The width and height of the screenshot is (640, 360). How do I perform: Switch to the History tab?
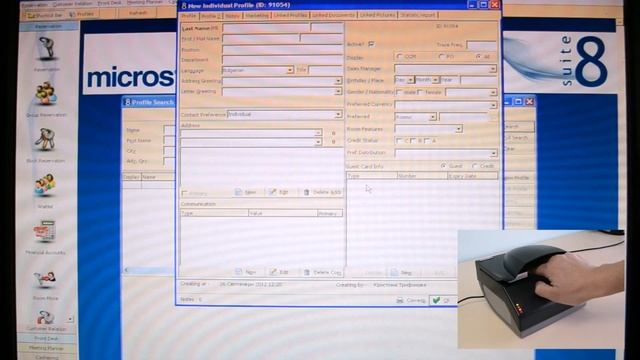tap(232, 16)
